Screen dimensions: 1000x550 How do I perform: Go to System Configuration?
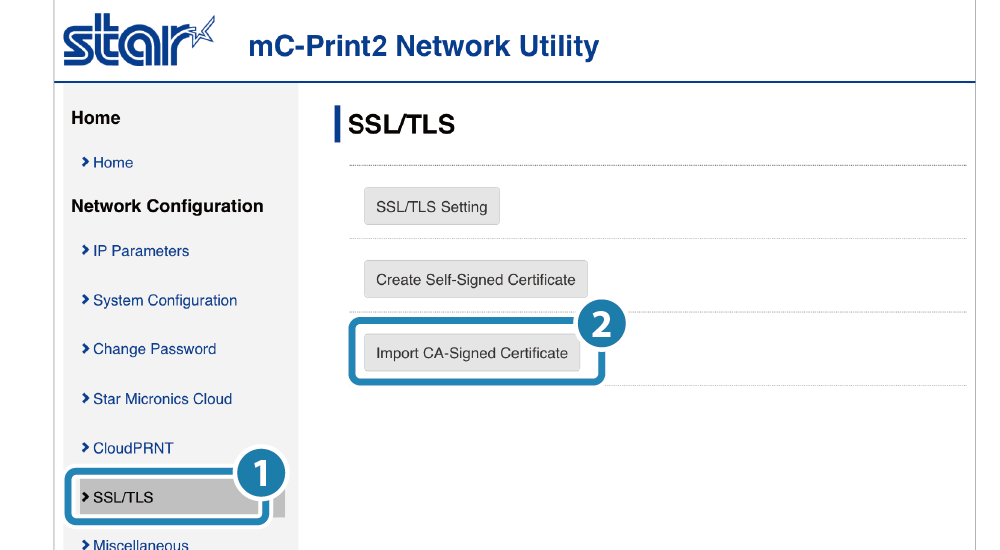click(x=165, y=300)
